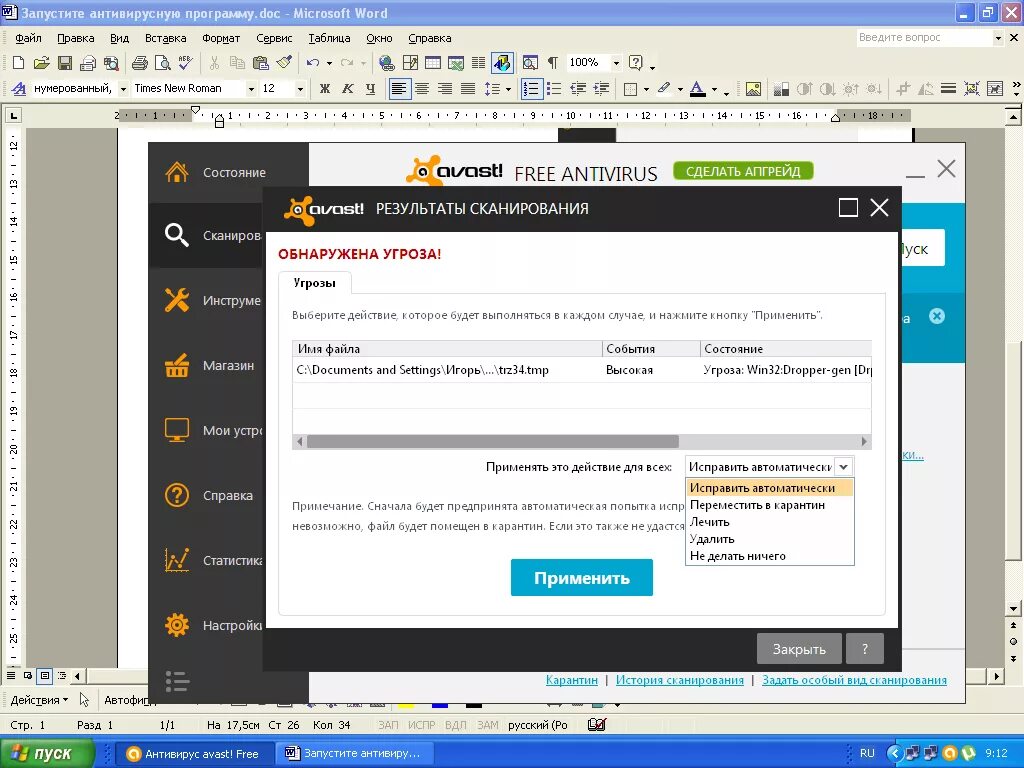Screen dimensions: 1024x768
Task: Click the Закрыть button in scan results
Action: (799, 649)
